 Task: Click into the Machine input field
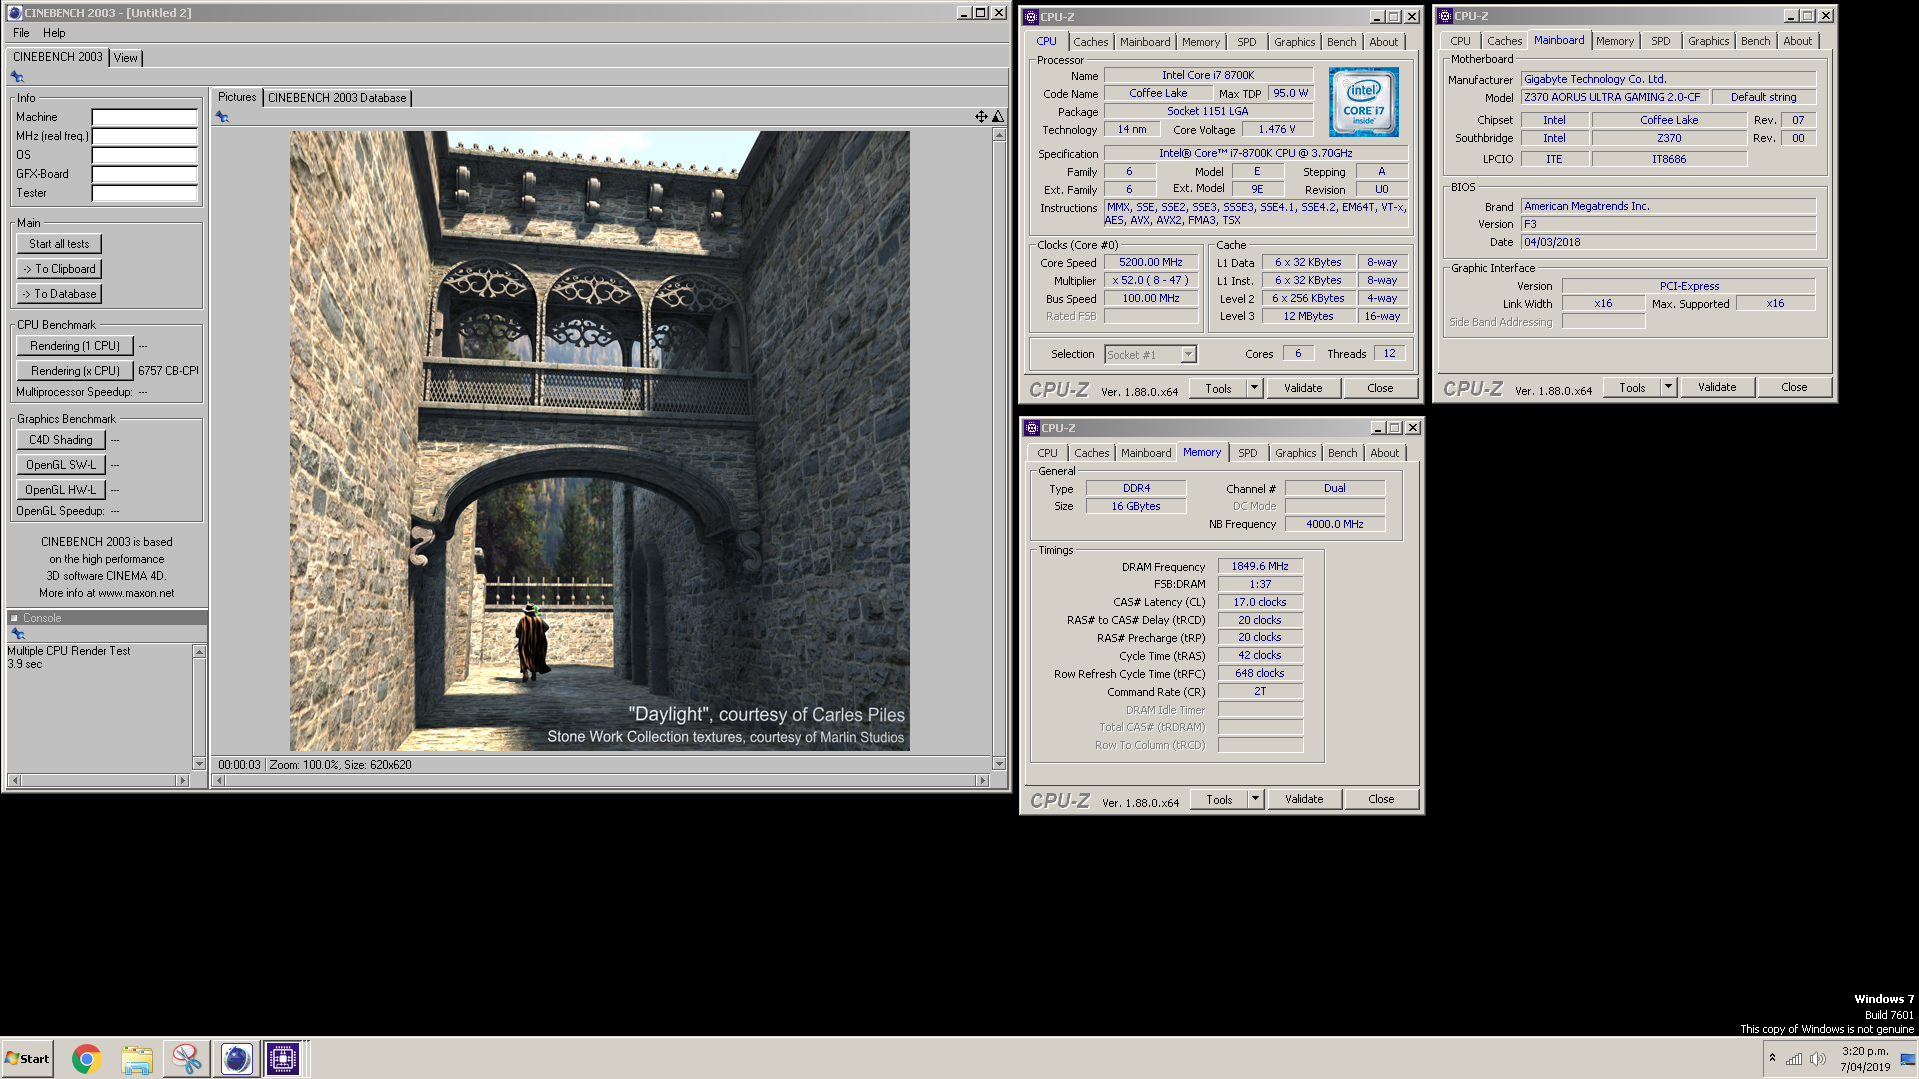144,117
